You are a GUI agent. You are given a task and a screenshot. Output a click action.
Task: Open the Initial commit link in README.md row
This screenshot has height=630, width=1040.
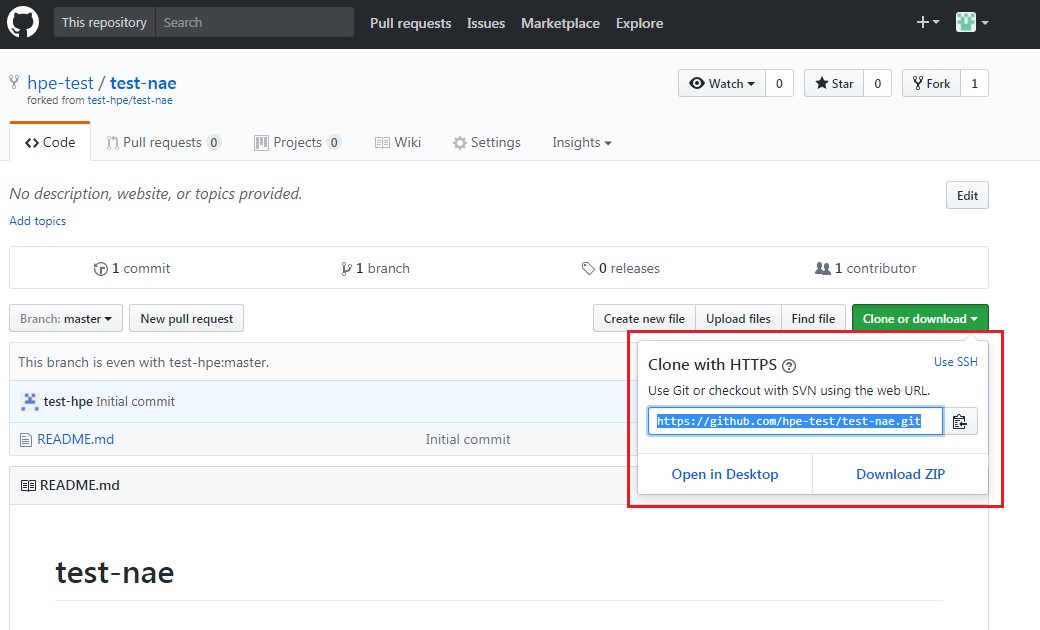pos(468,440)
